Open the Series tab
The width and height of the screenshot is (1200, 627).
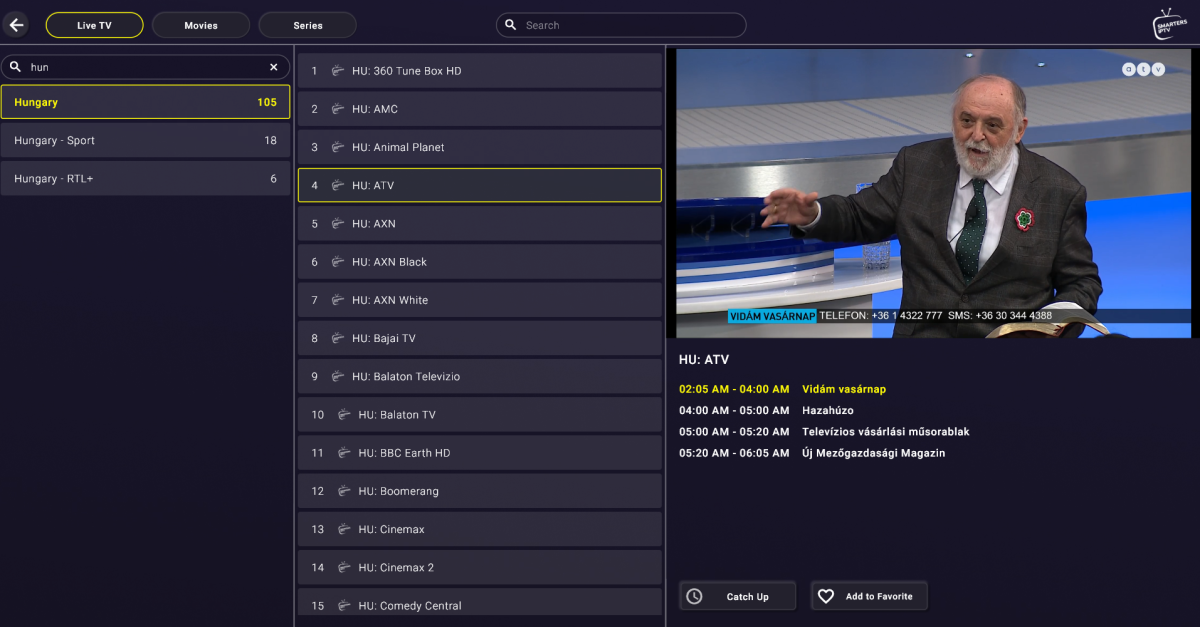coord(307,25)
